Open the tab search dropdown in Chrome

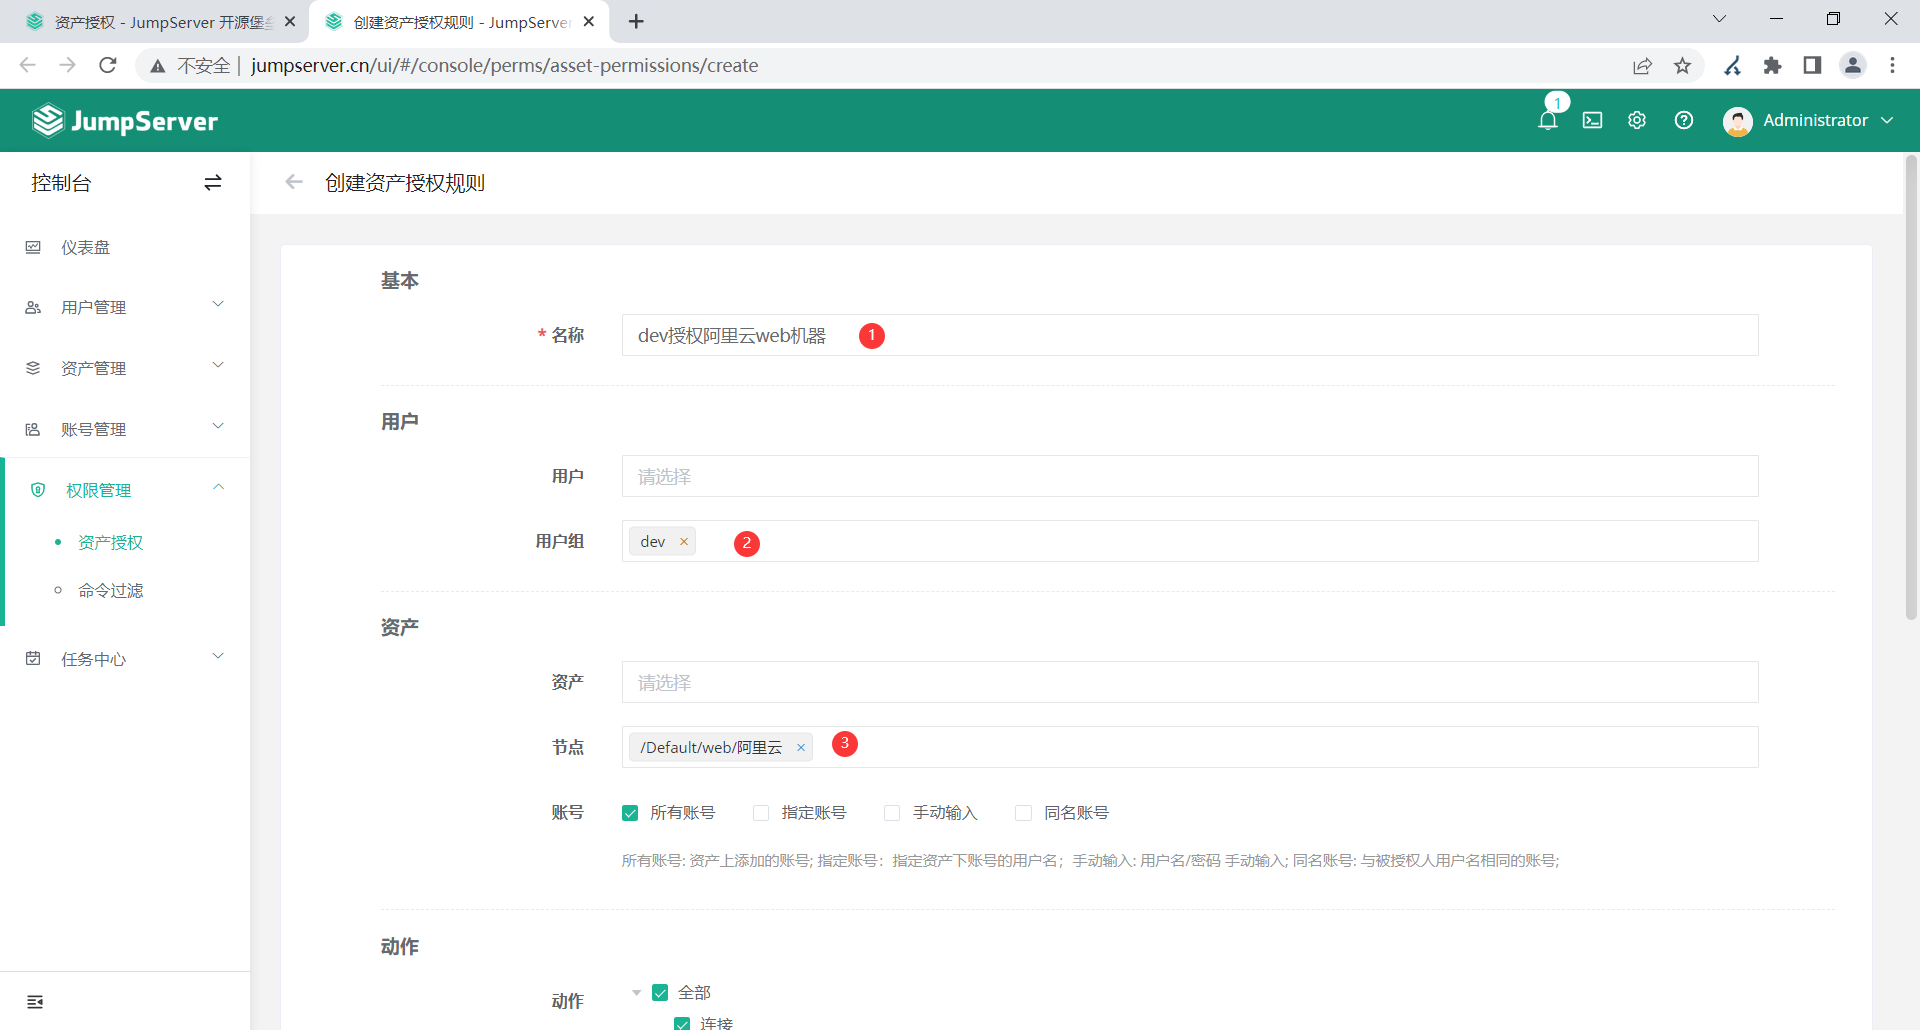(x=1720, y=19)
